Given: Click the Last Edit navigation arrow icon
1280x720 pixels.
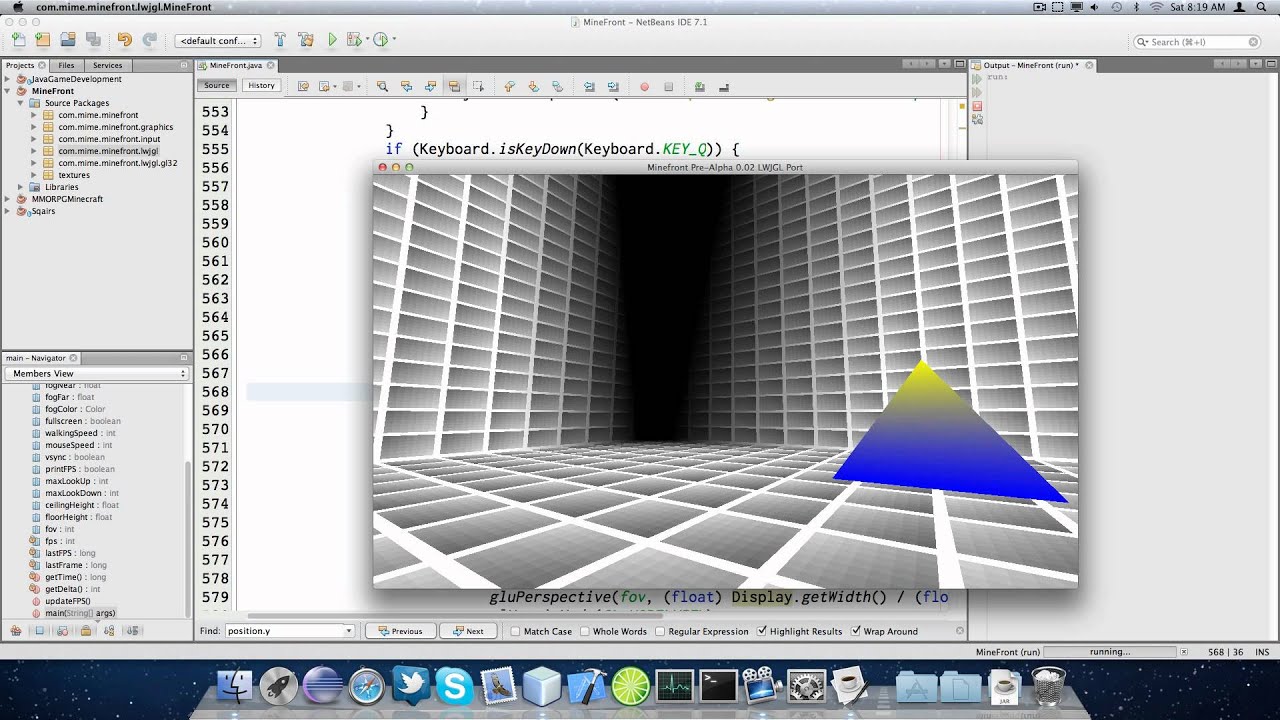Looking at the screenshot, I should tap(302, 85).
